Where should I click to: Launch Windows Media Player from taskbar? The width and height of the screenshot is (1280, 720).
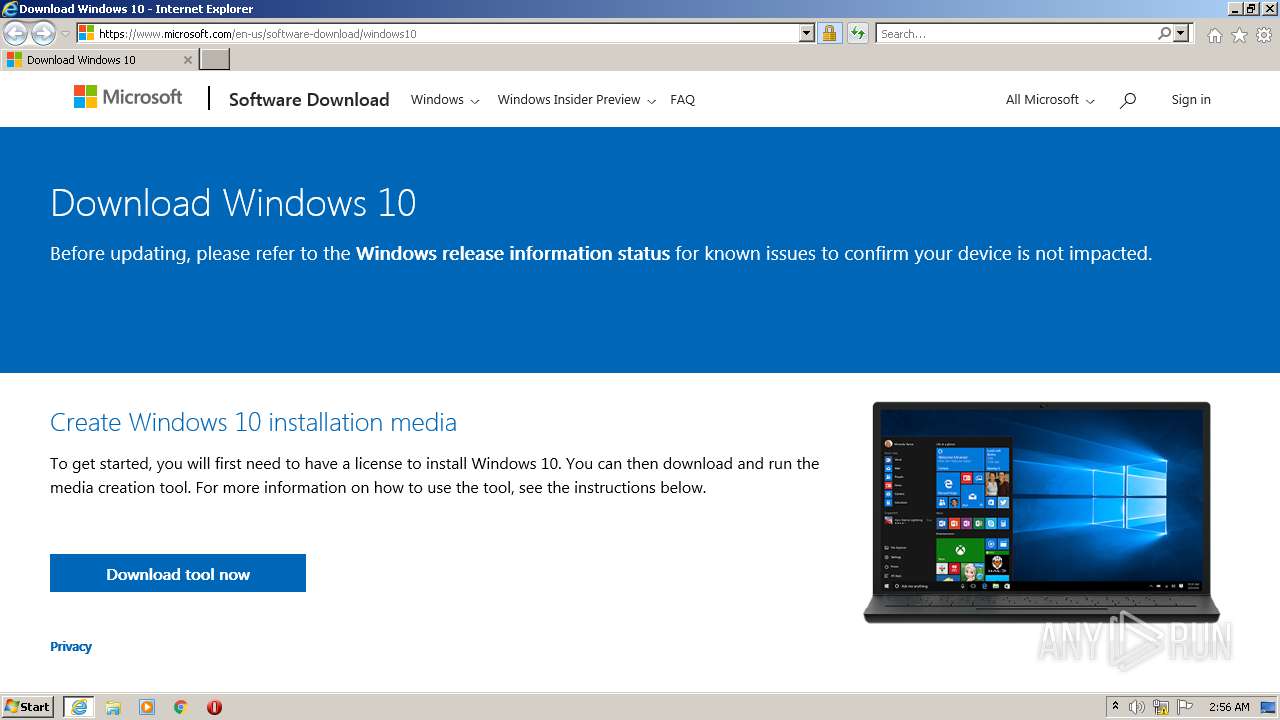tap(147, 707)
